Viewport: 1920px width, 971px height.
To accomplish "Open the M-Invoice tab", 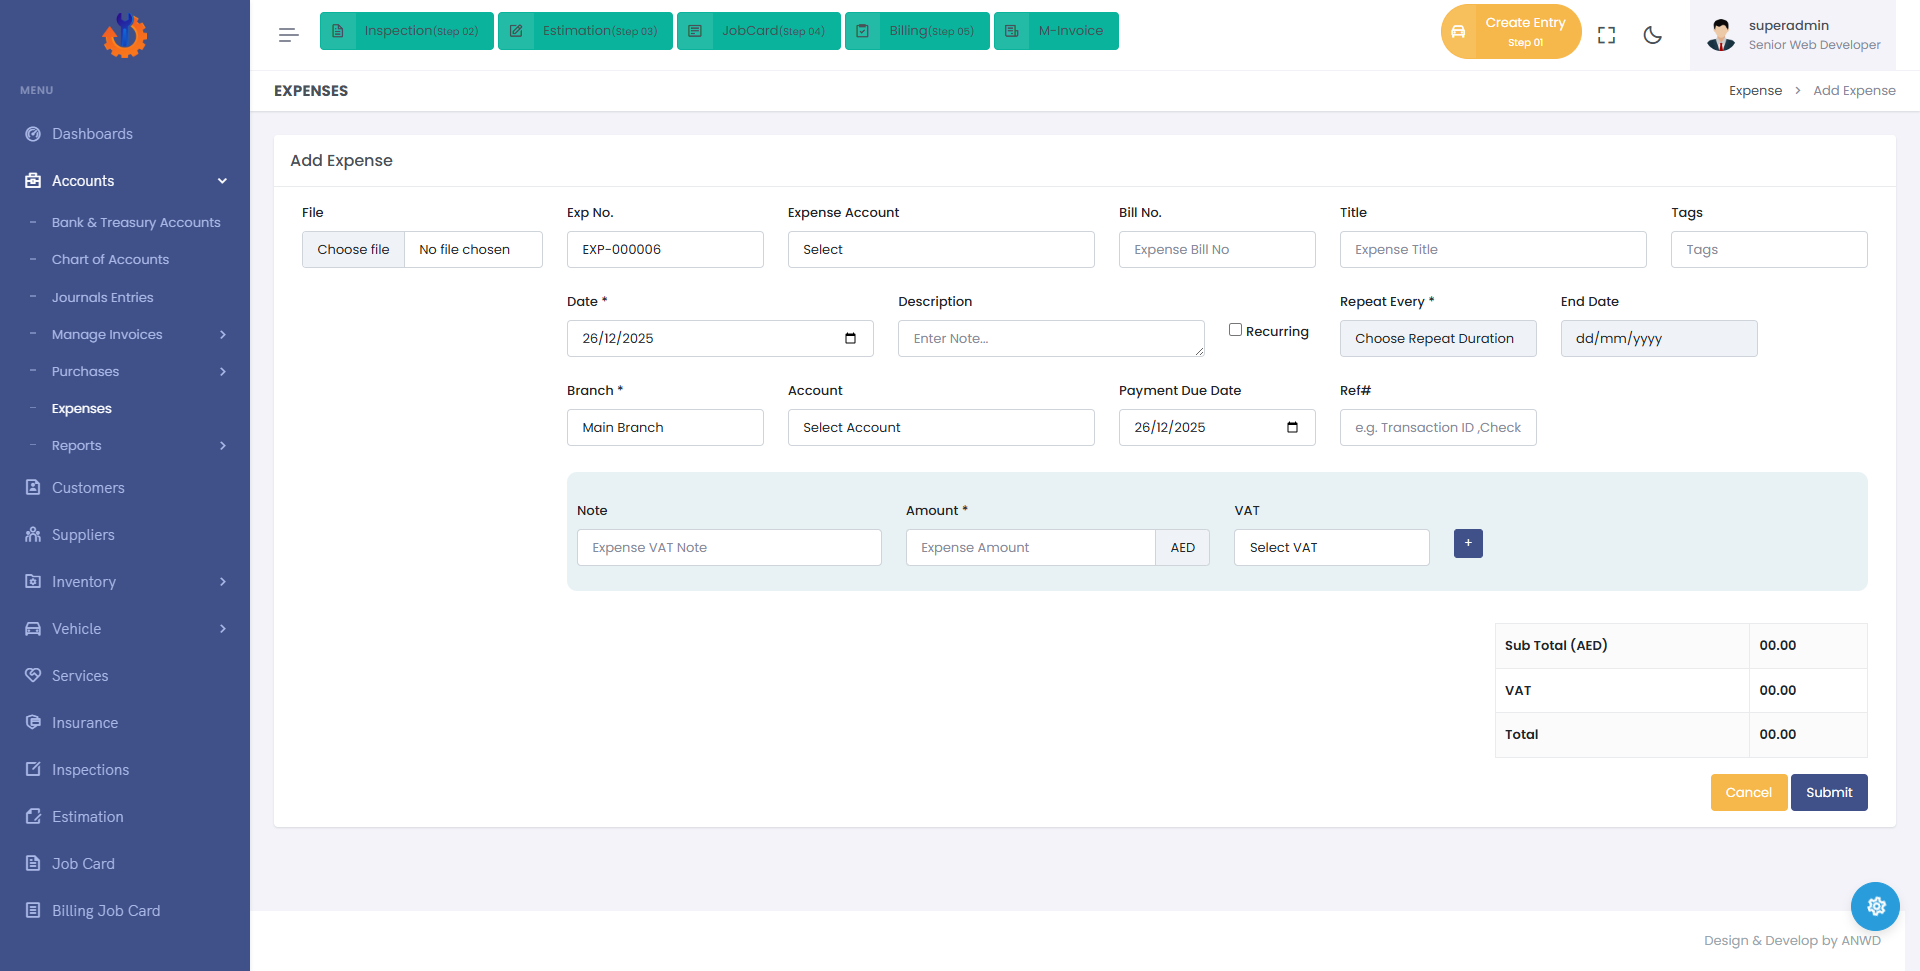I will [1056, 31].
